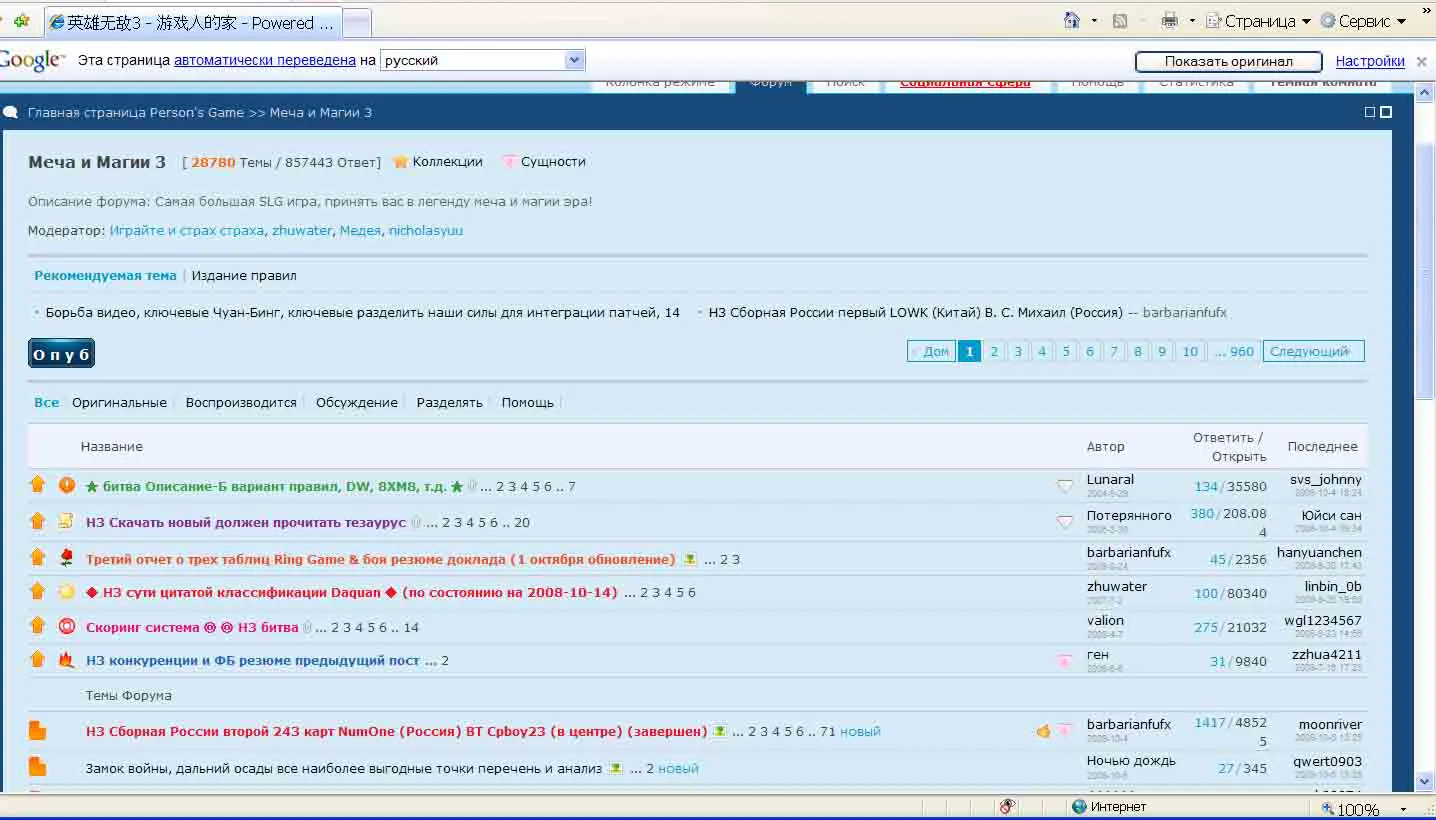Image resolution: width=1436 pixels, height=820 pixels.
Task: Toggle the small outlined square in breadcrumb bar
Action: (x=1369, y=112)
